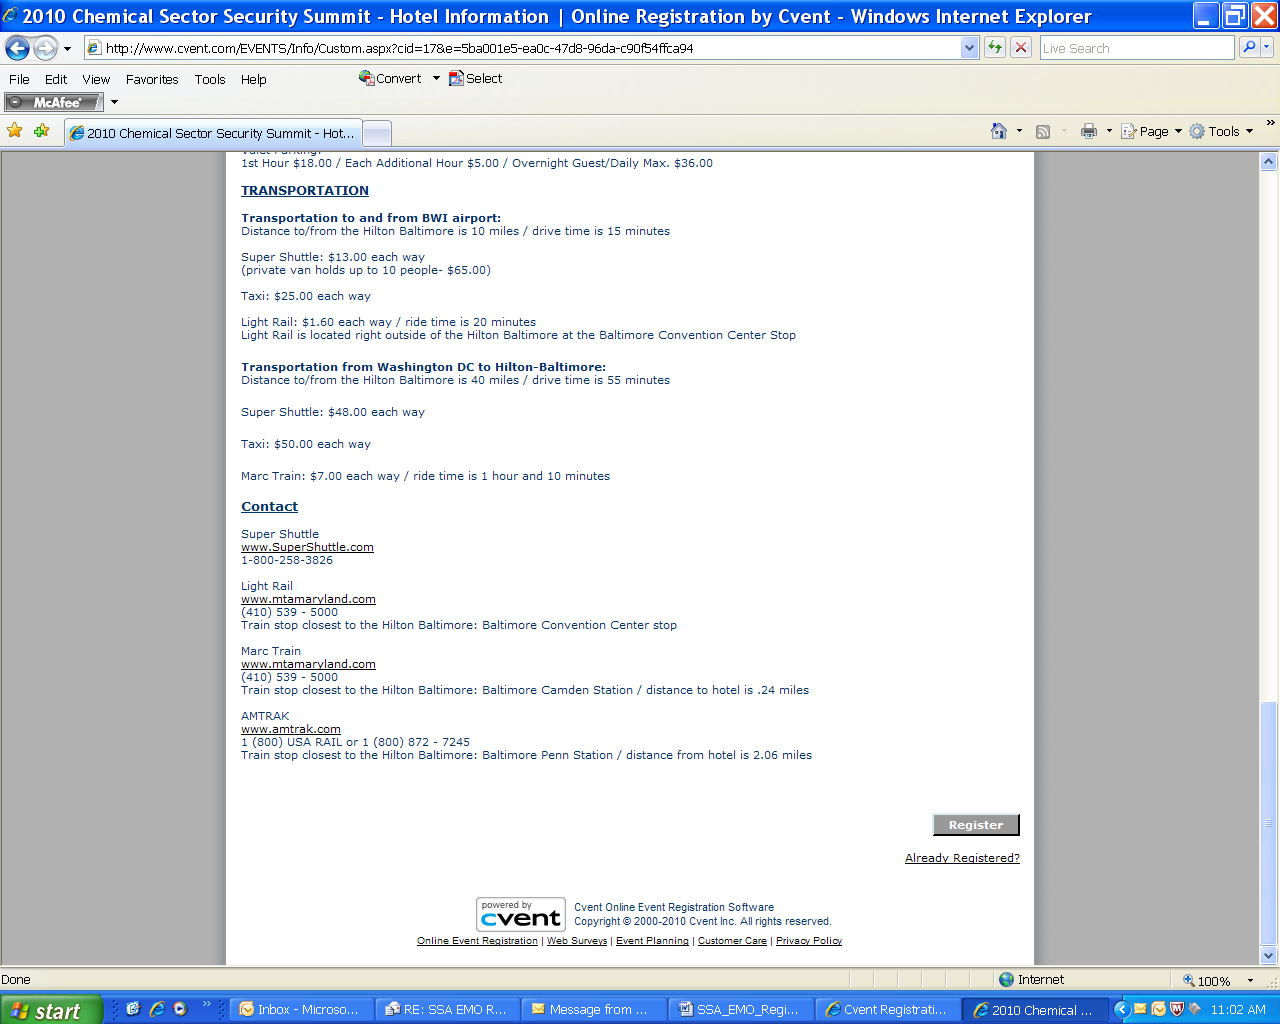Open the Privacy Policy footer link
1280x1024 pixels.
(809, 941)
